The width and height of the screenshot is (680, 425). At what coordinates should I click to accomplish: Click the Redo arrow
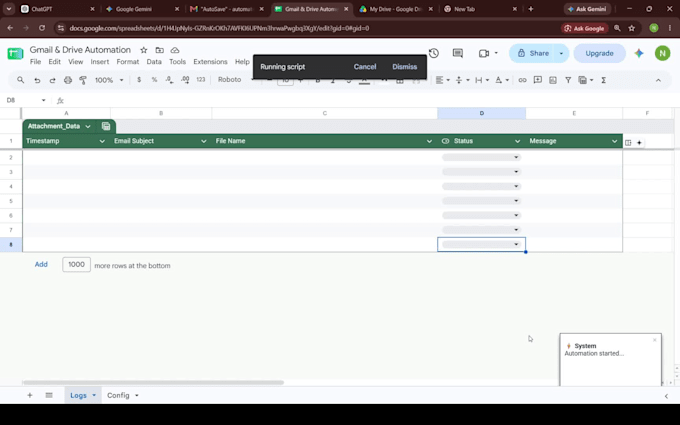(52, 80)
